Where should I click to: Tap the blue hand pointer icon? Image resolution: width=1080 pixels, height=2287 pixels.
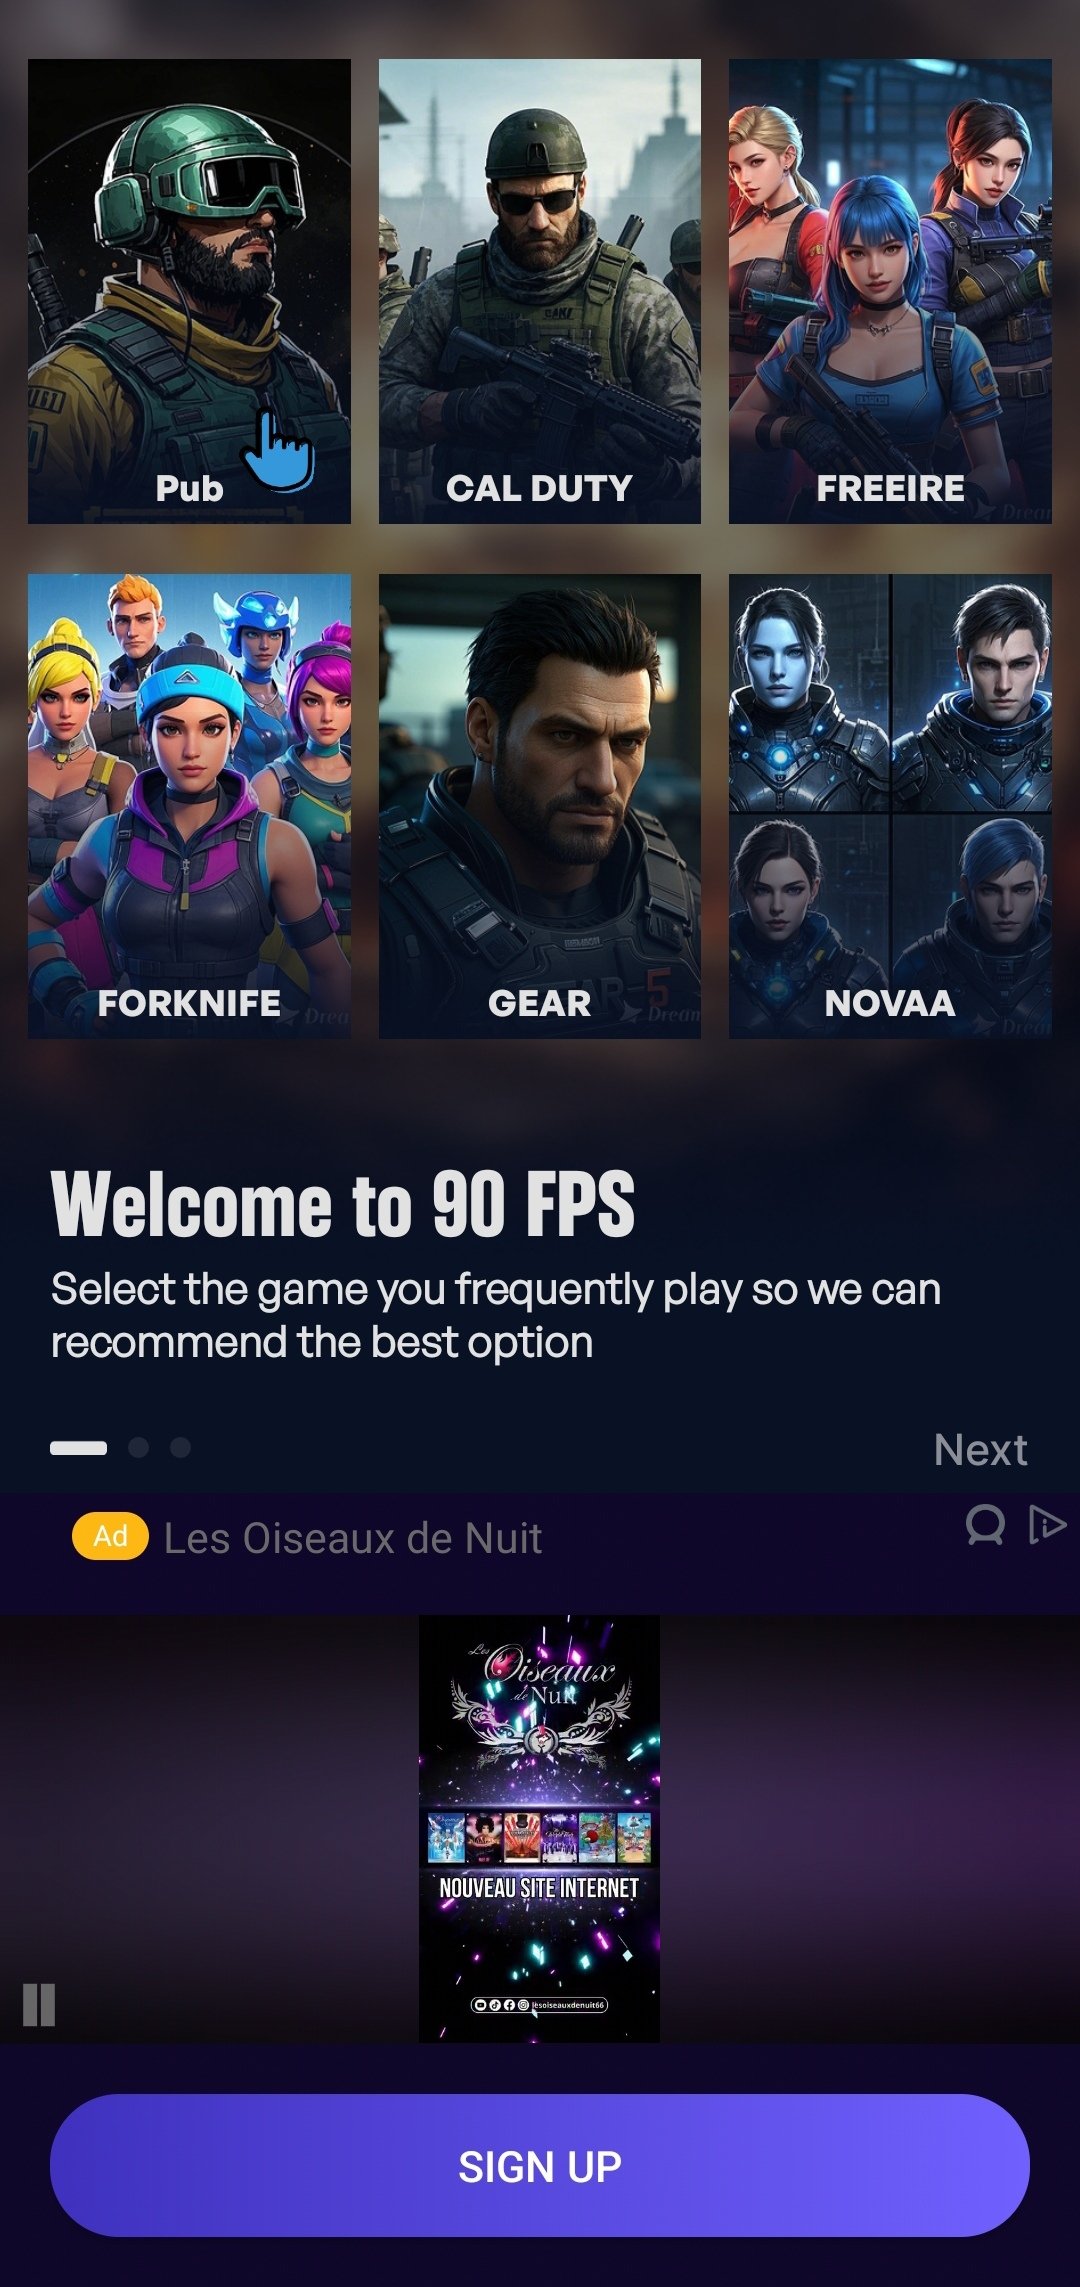(278, 450)
